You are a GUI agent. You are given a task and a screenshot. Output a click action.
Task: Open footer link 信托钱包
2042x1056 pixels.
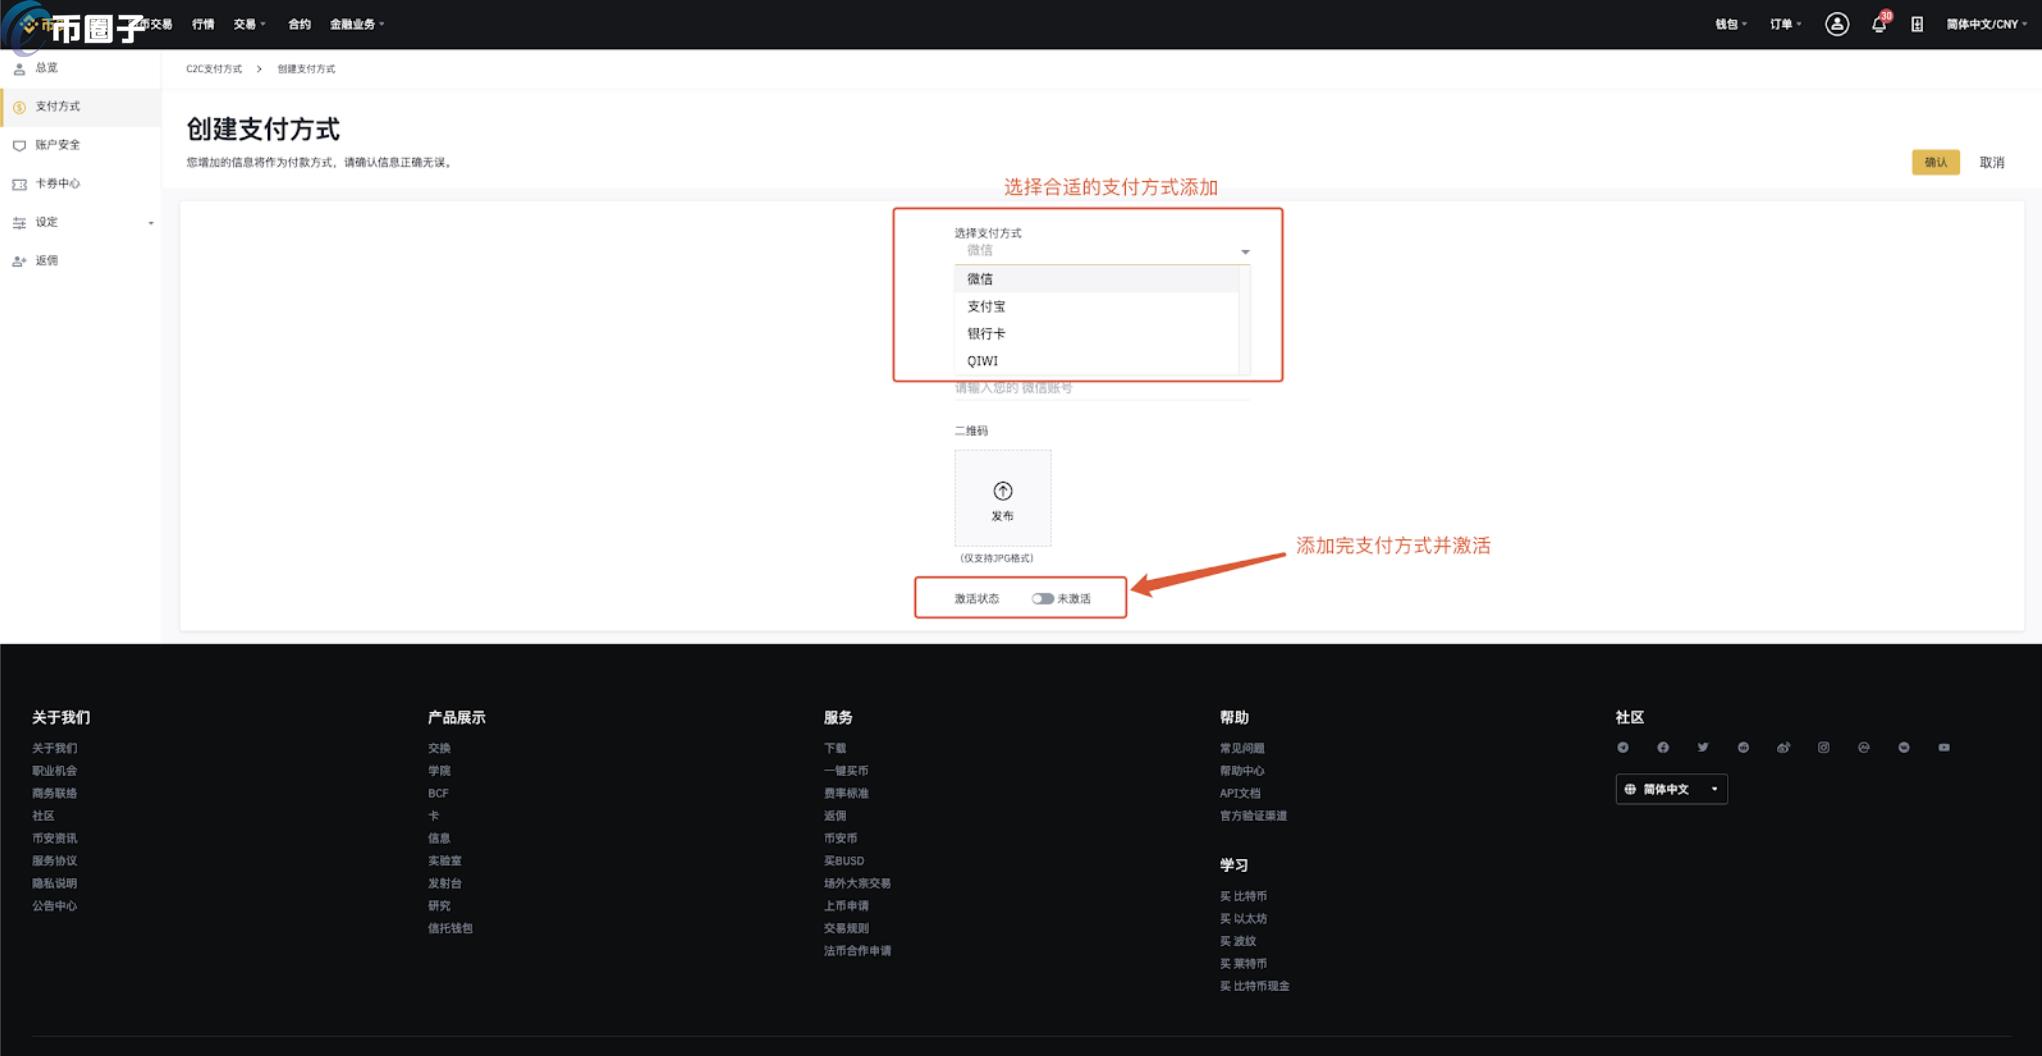(x=450, y=928)
